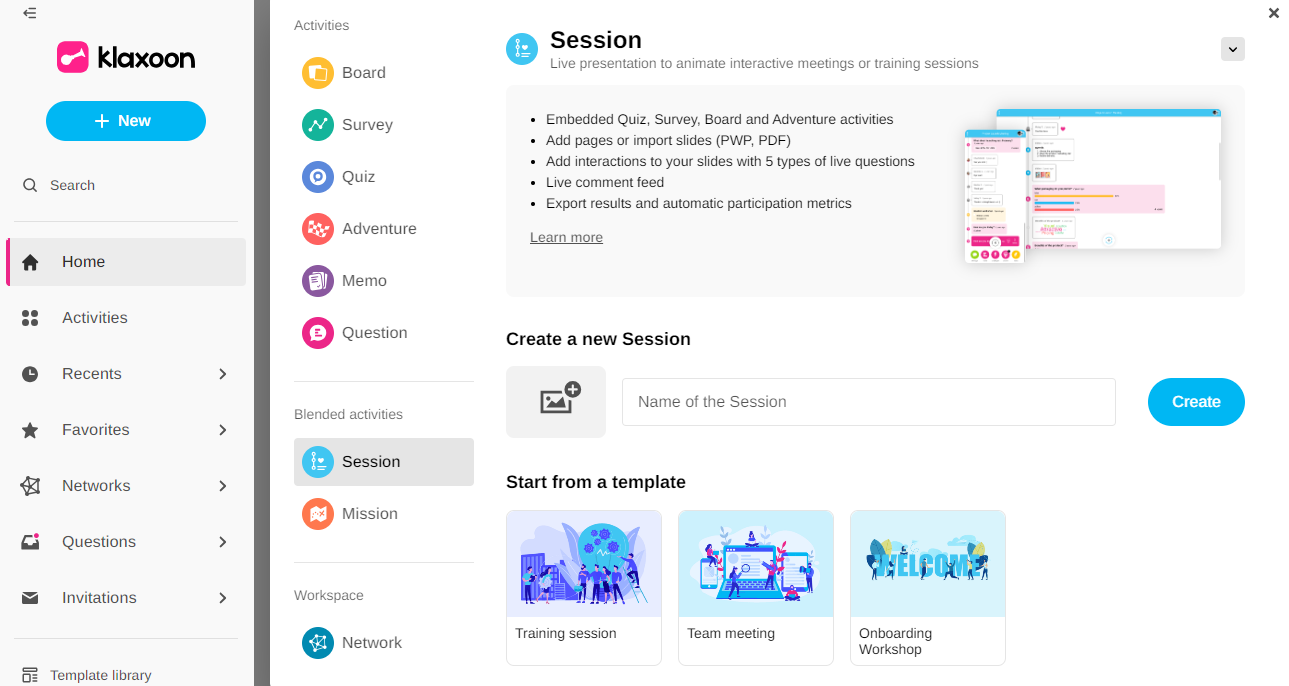1289x686 pixels.
Task: Click the Board activity icon
Action: 318,73
